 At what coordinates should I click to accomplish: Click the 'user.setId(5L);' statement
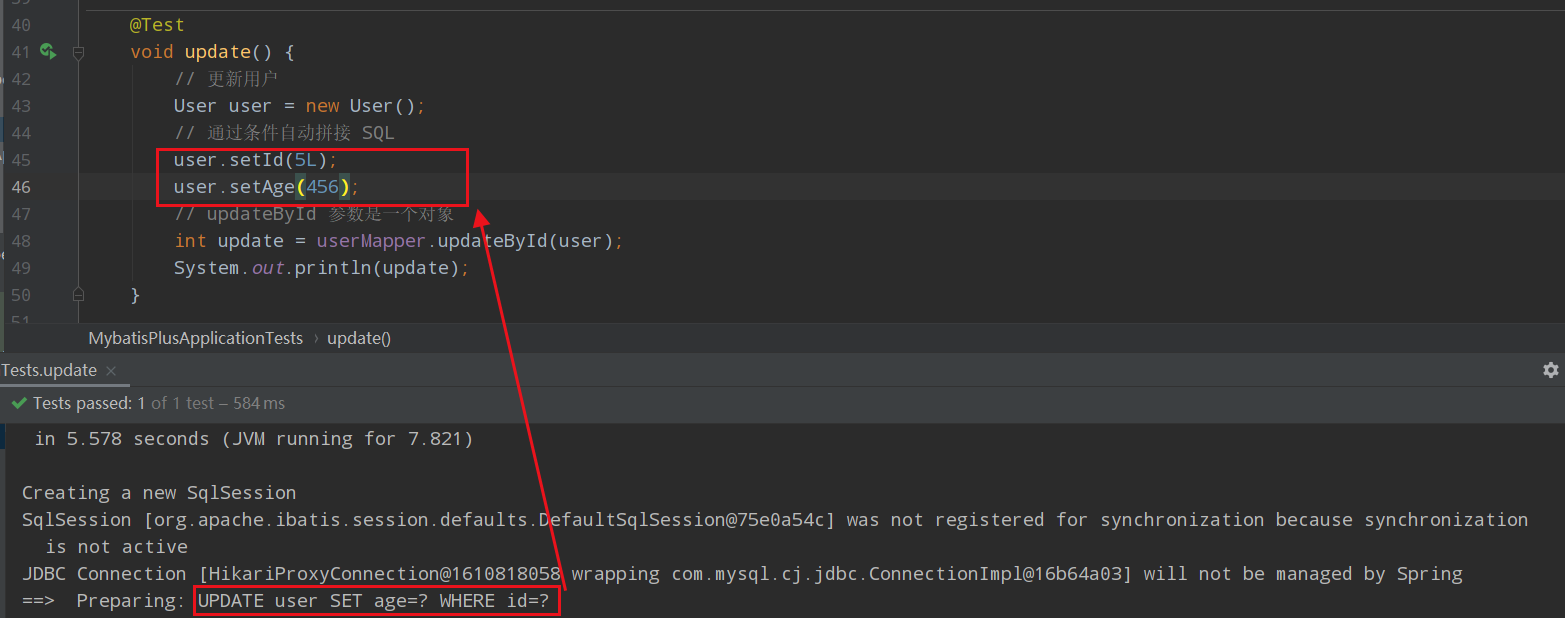click(256, 160)
